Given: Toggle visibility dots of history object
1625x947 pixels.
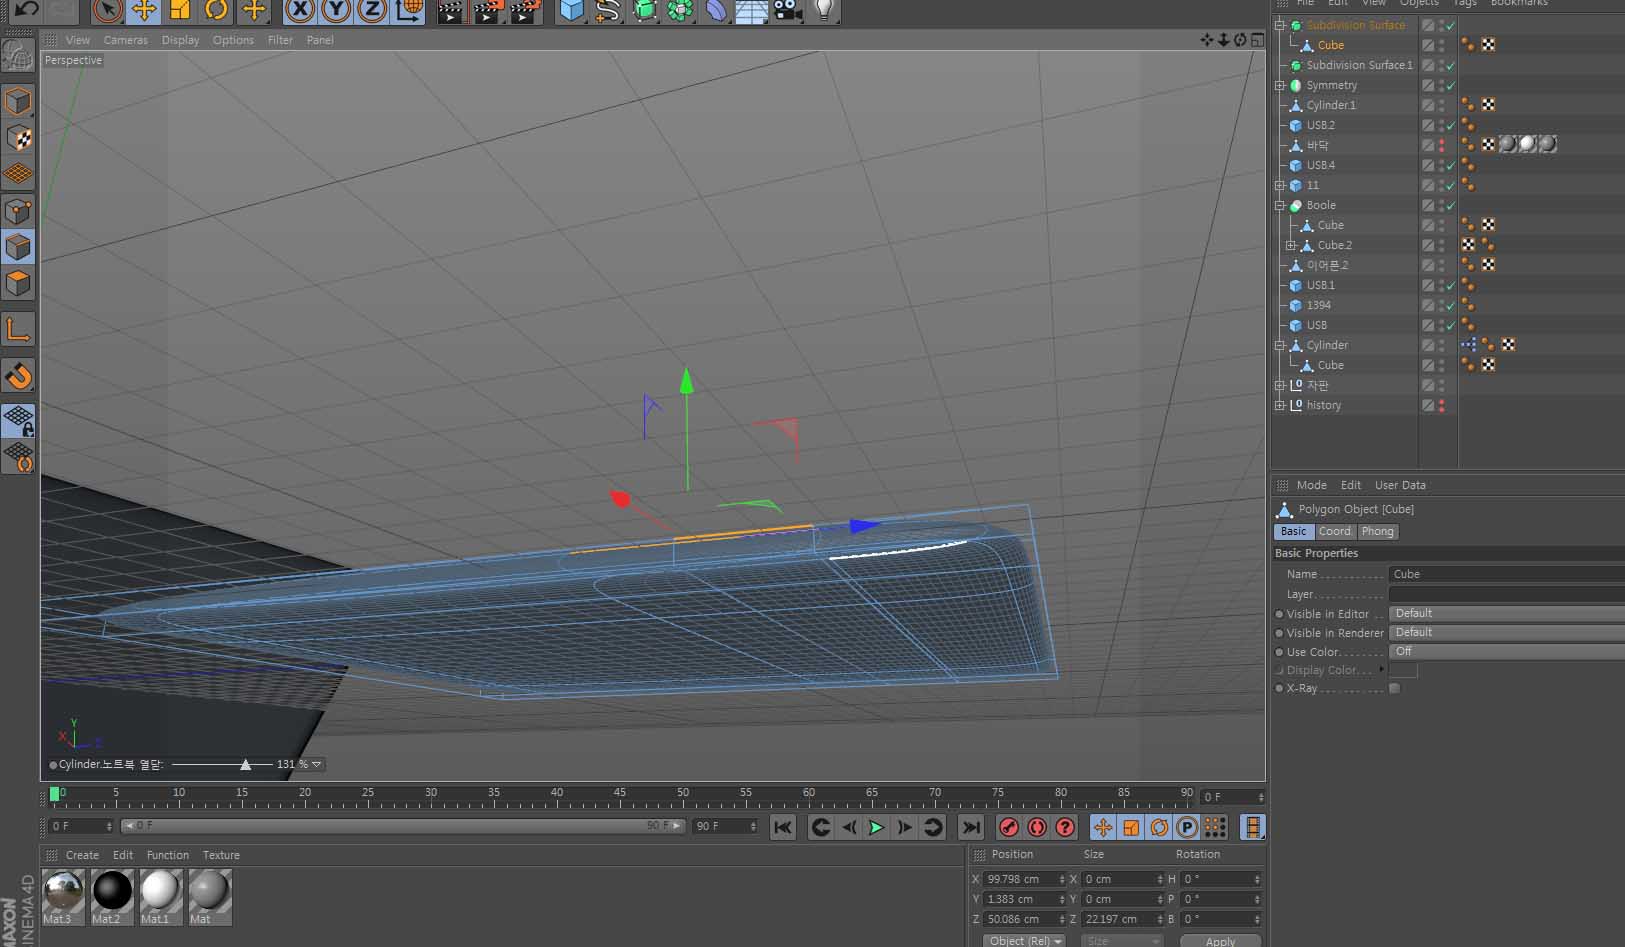Looking at the screenshot, I should coord(1442,405).
